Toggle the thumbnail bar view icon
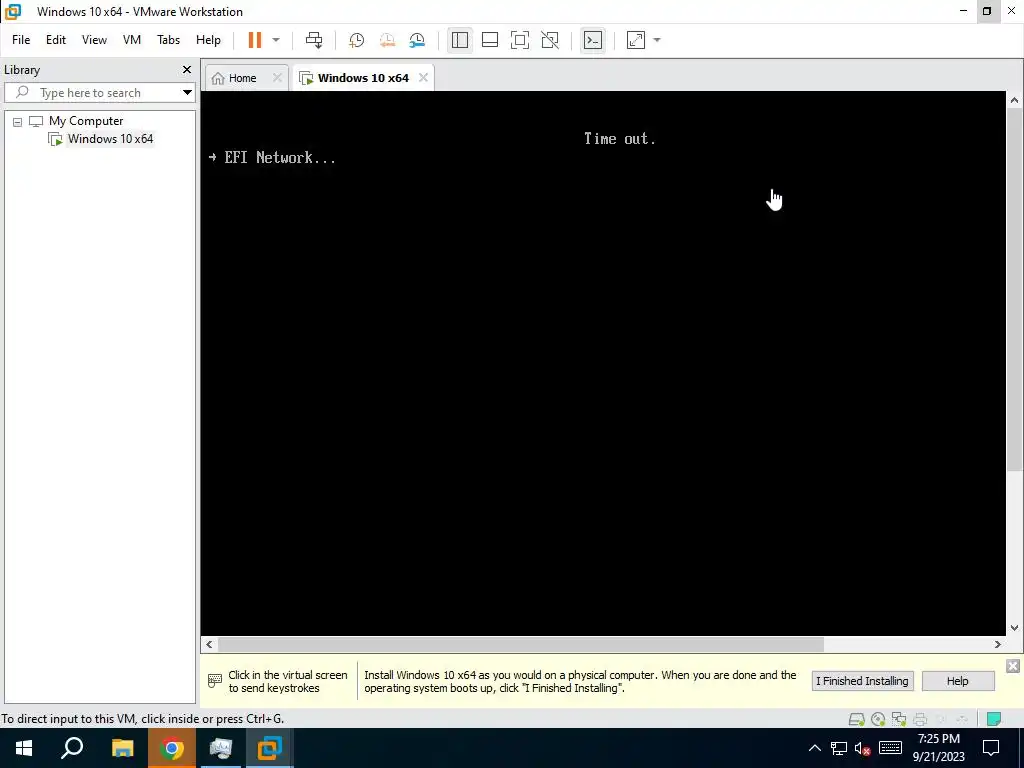This screenshot has height=768, width=1024. coord(490,40)
